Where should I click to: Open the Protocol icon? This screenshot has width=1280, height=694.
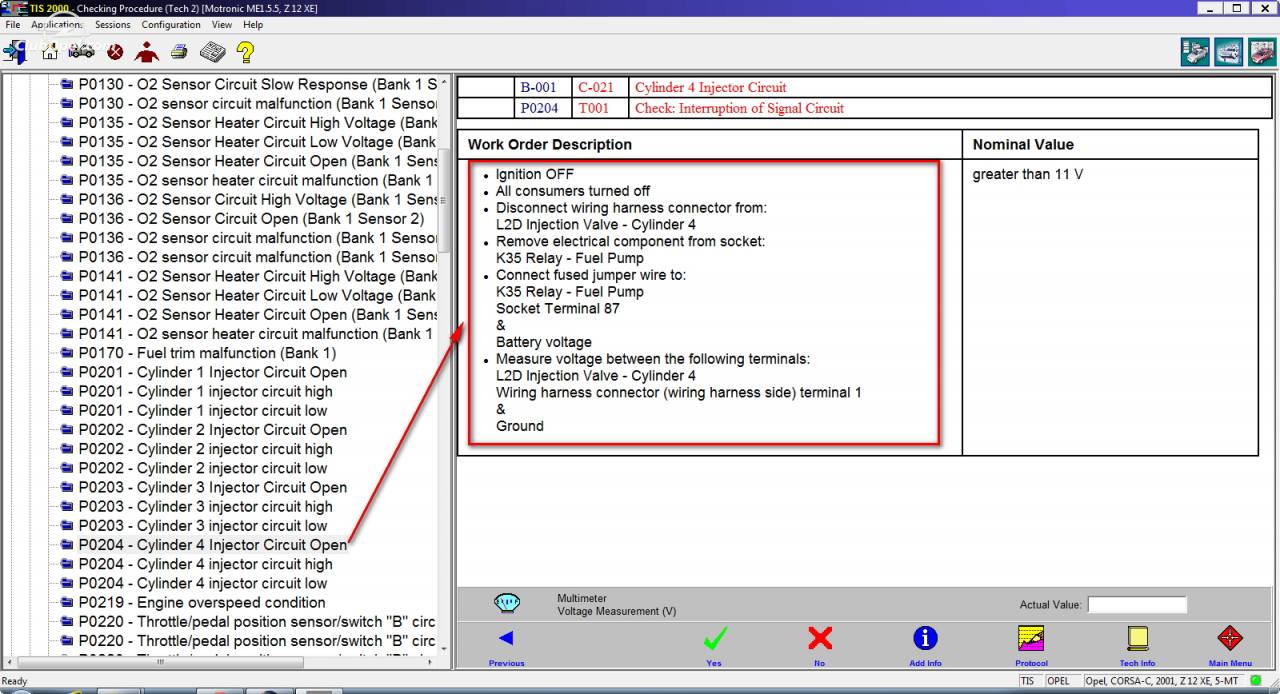pos(1031,644)
